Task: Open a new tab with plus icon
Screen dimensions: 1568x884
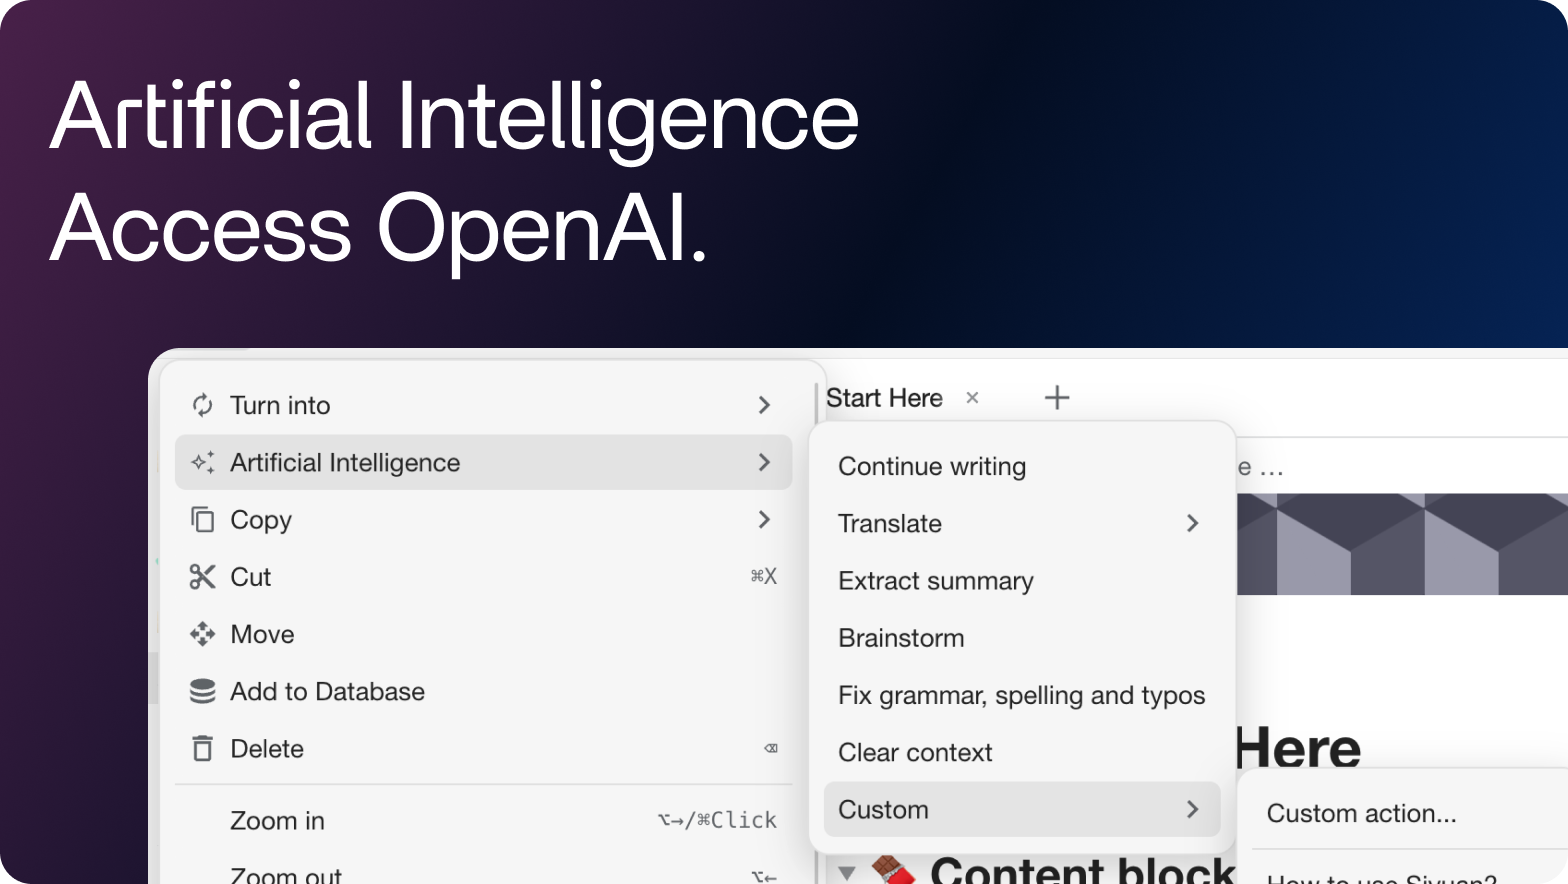Action: 1057,398
